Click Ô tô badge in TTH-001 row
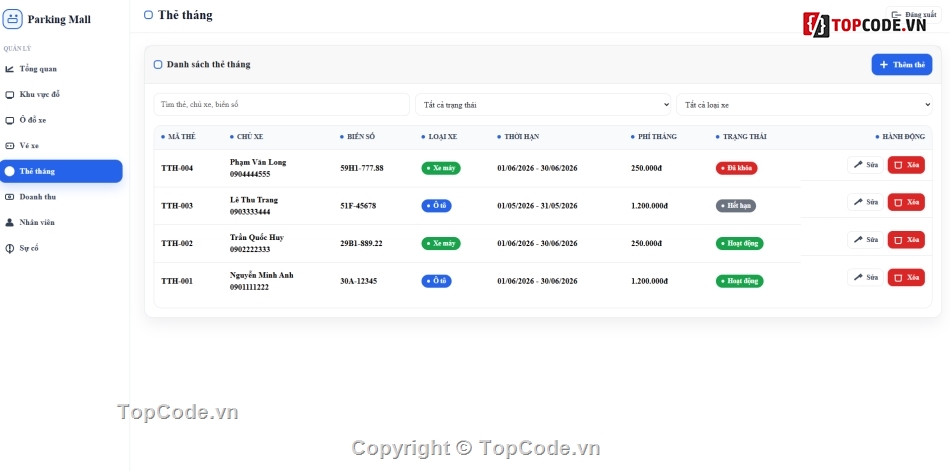Image resolution: width=950 pixels, height=471 pixels. [x=436, y=281]
